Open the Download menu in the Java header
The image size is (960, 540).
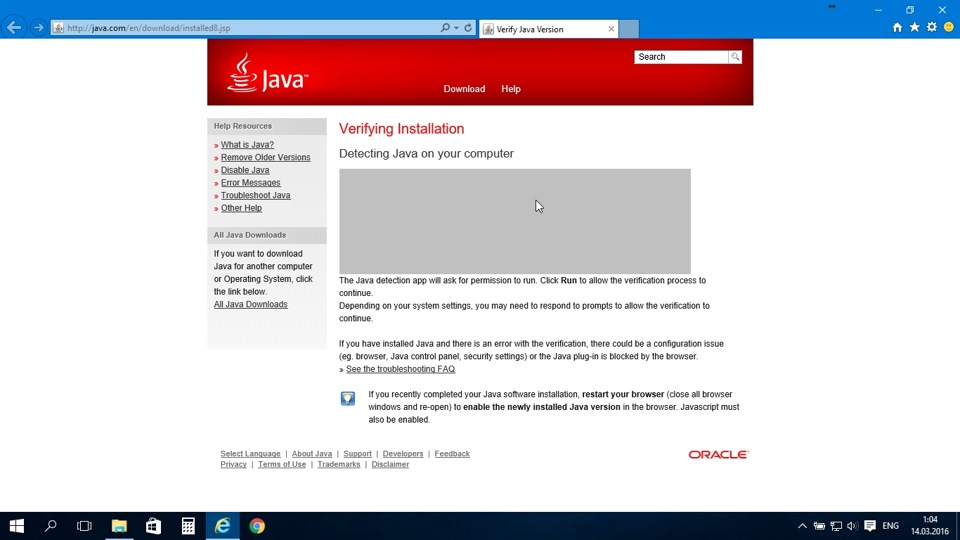(x=464, y=89)
